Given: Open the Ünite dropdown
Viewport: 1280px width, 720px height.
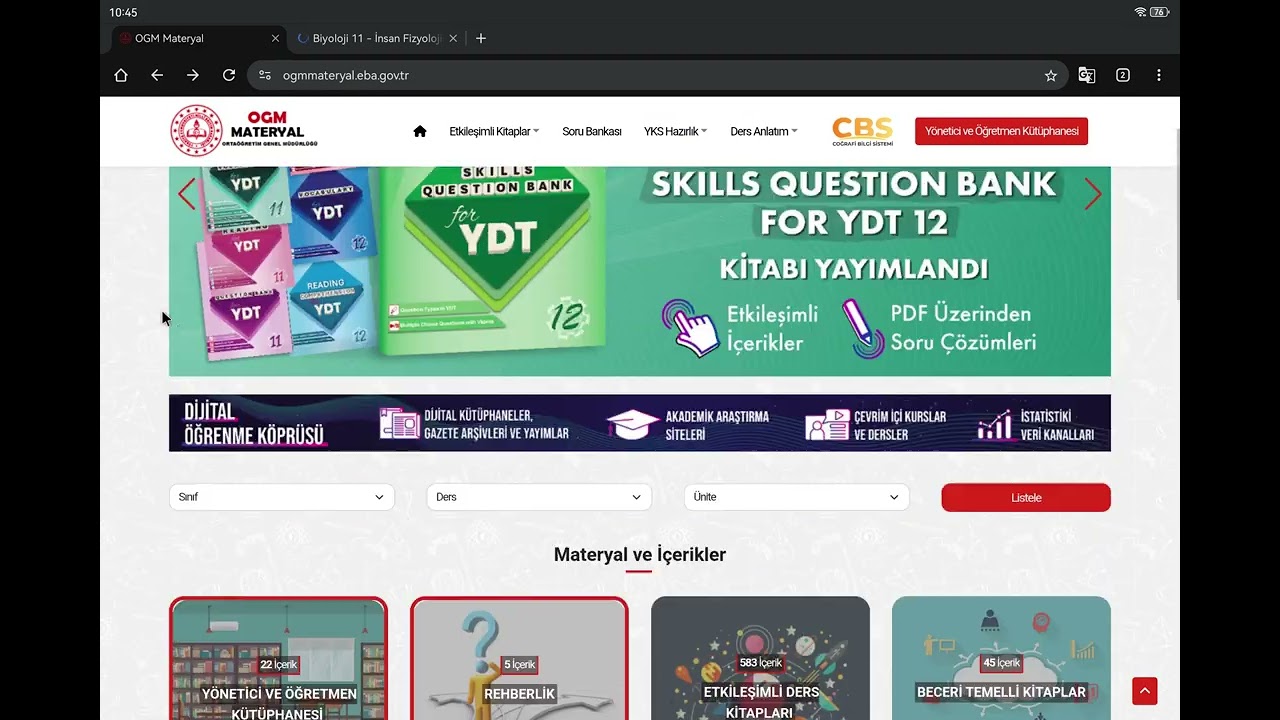Looking at the screenshot, I should (797, 497).
